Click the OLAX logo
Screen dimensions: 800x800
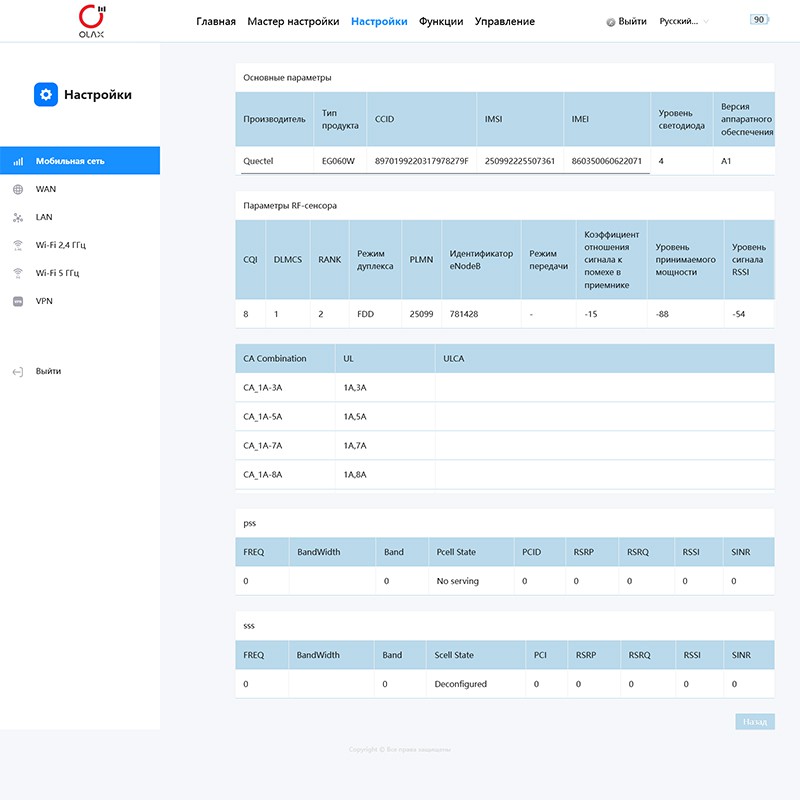(x=91, y=20)
